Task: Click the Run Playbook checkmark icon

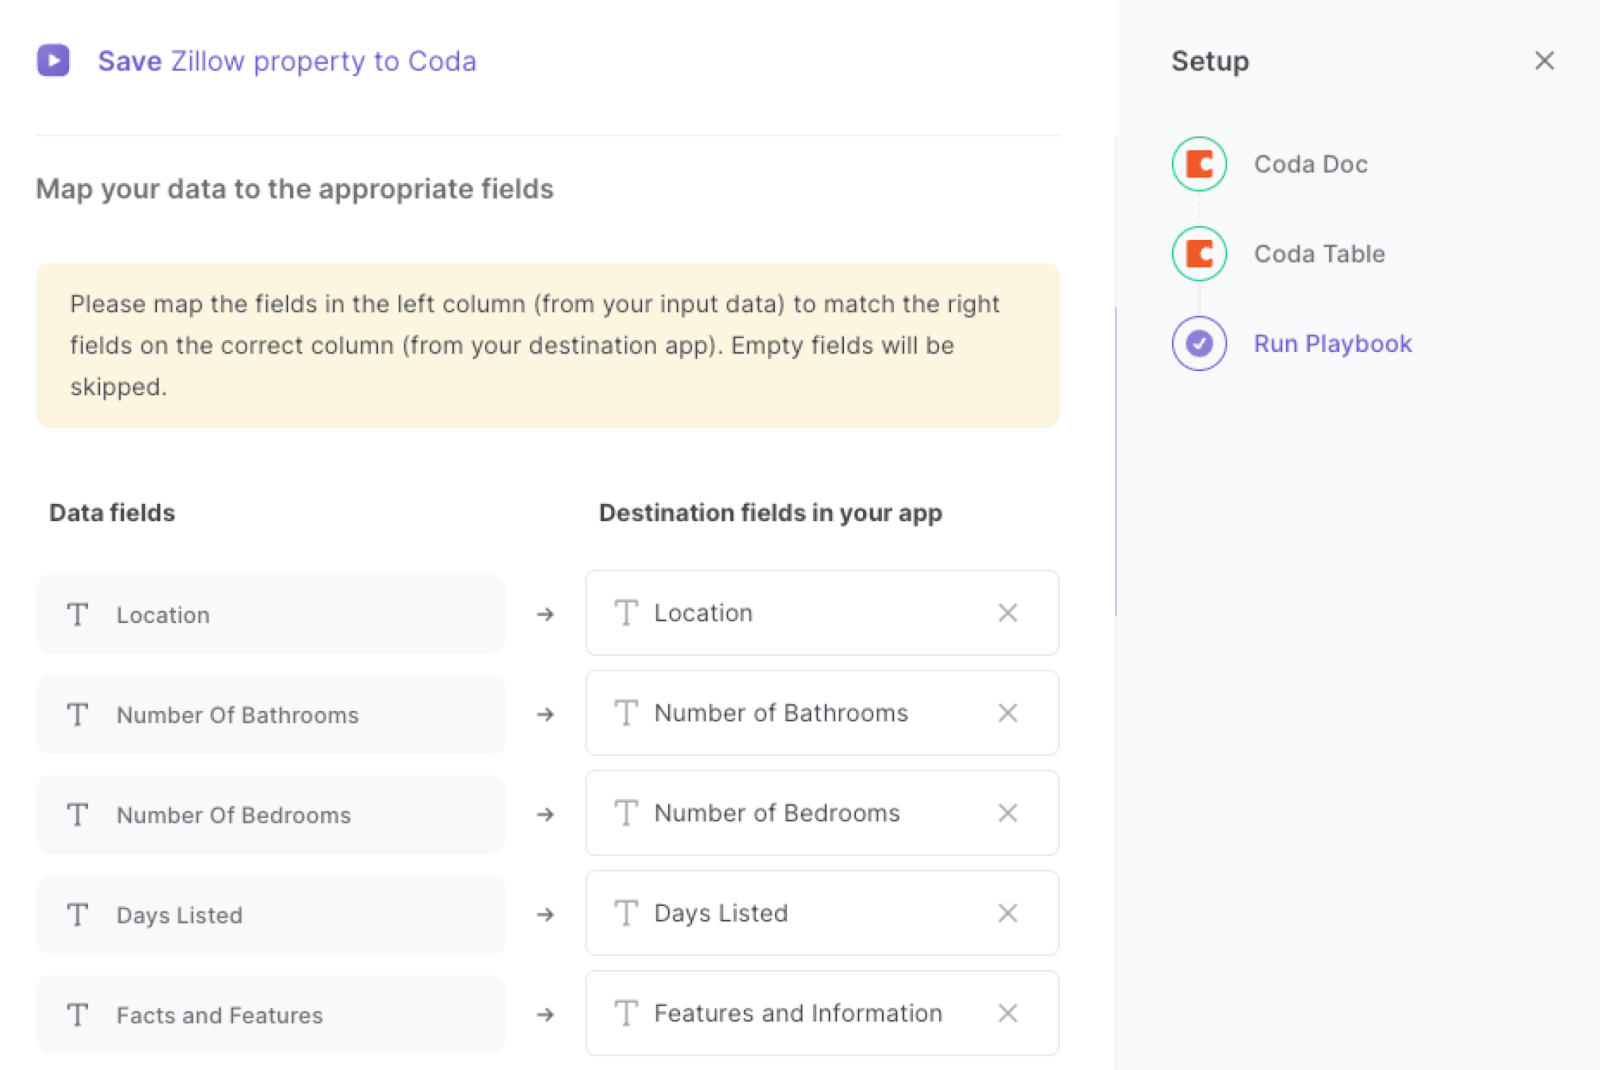Action: tap(1199, 344)
